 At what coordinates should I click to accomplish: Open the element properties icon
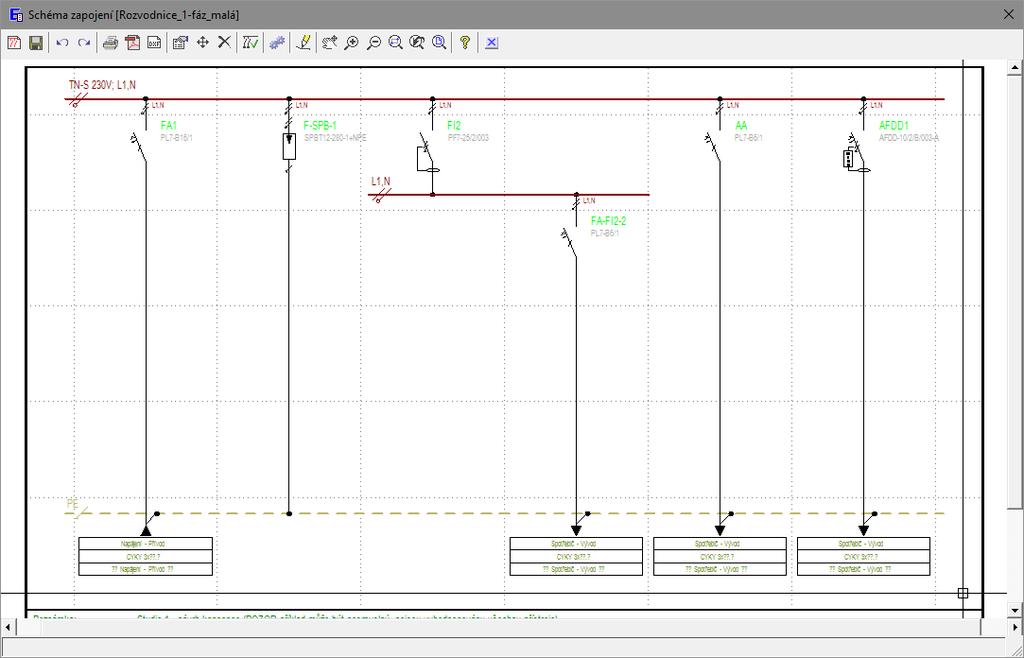tap(181, 42)
